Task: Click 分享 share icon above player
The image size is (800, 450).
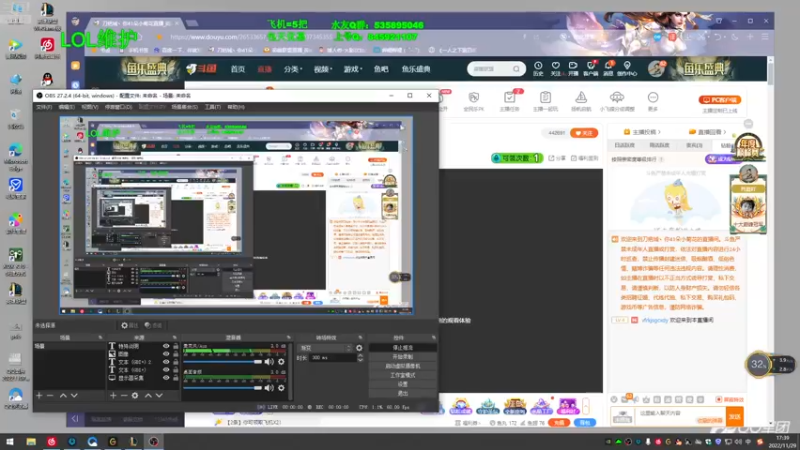Action: [557, 158]
